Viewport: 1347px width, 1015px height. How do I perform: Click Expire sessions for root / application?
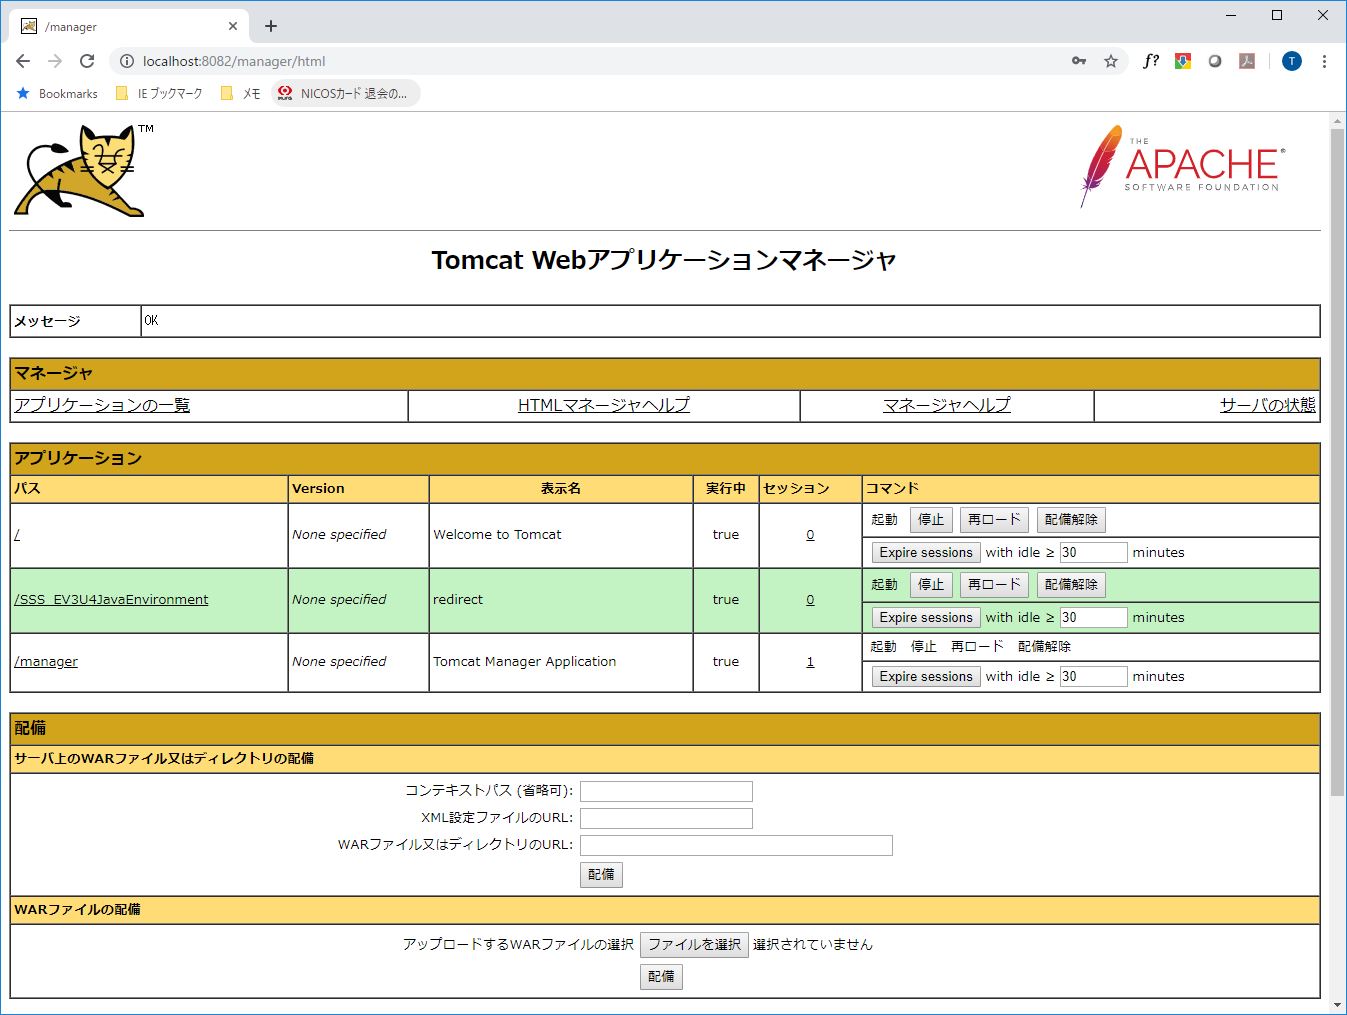click(x=926, y=553)
